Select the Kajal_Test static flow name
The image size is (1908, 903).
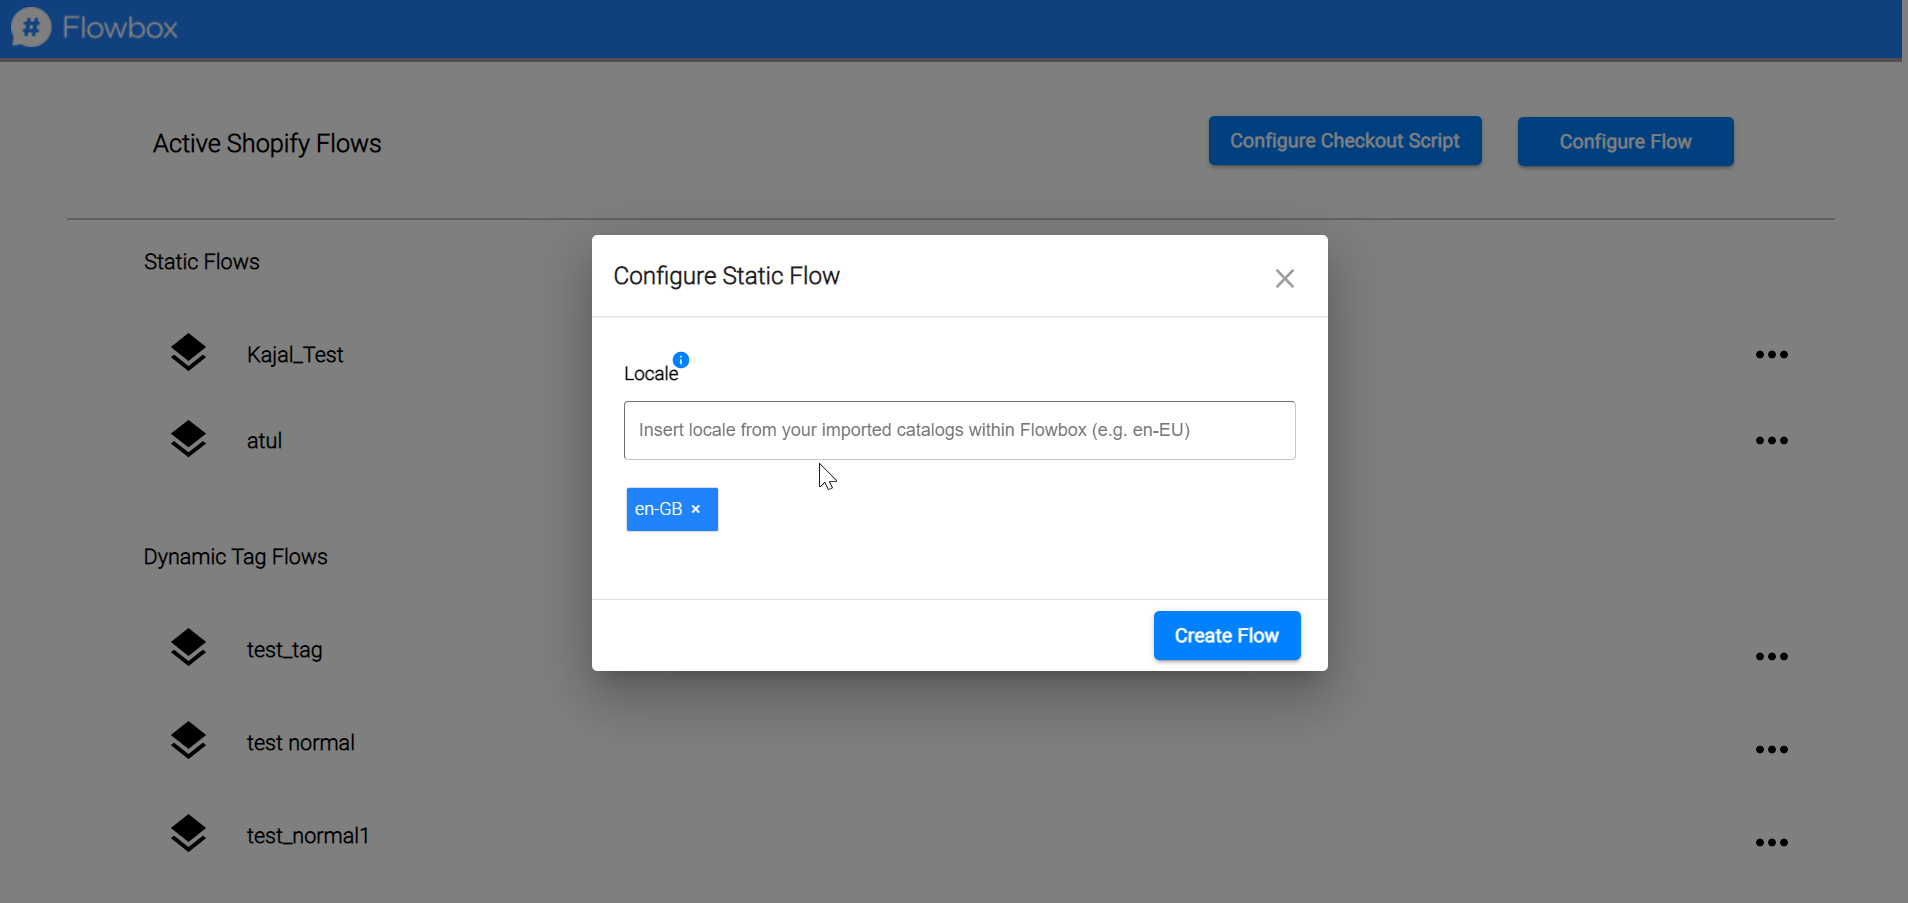(x=295, y=355)
